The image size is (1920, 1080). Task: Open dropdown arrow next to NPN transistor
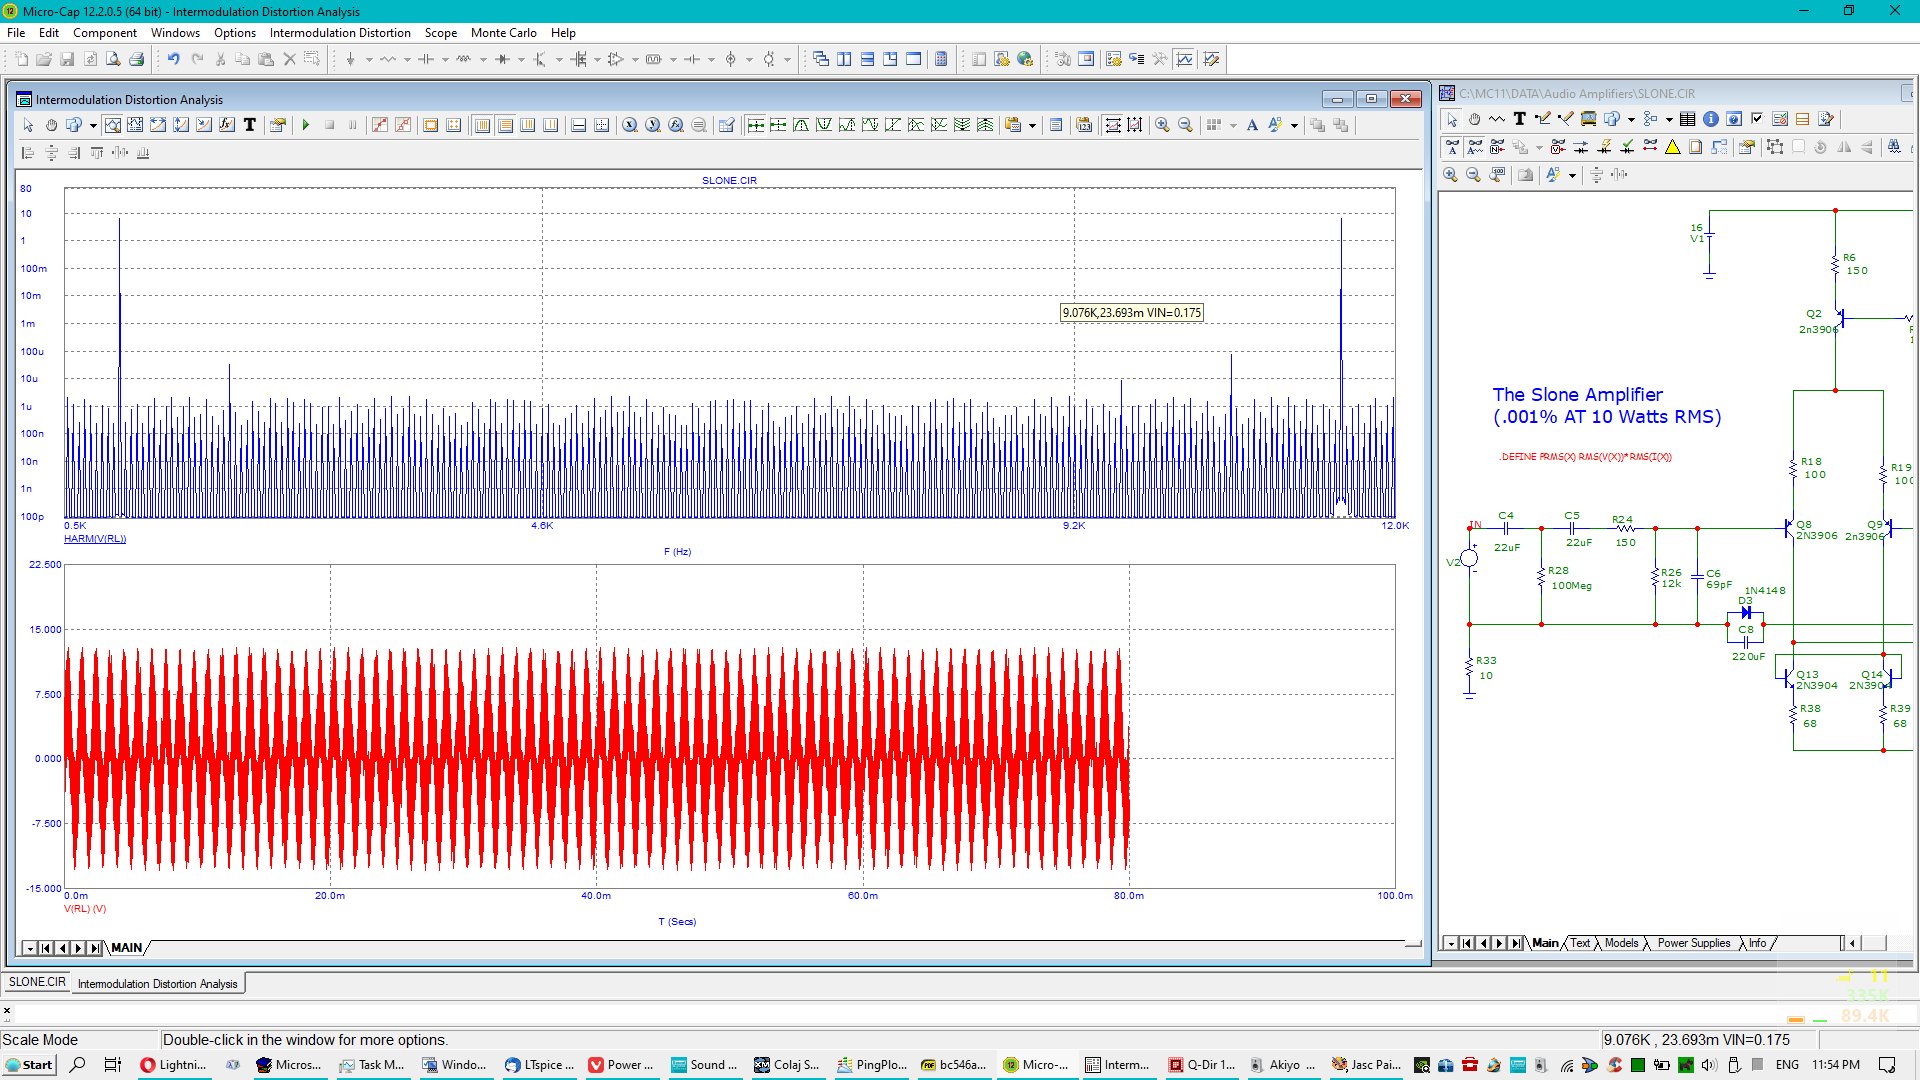pyautogui.click(x=558, y=59)
